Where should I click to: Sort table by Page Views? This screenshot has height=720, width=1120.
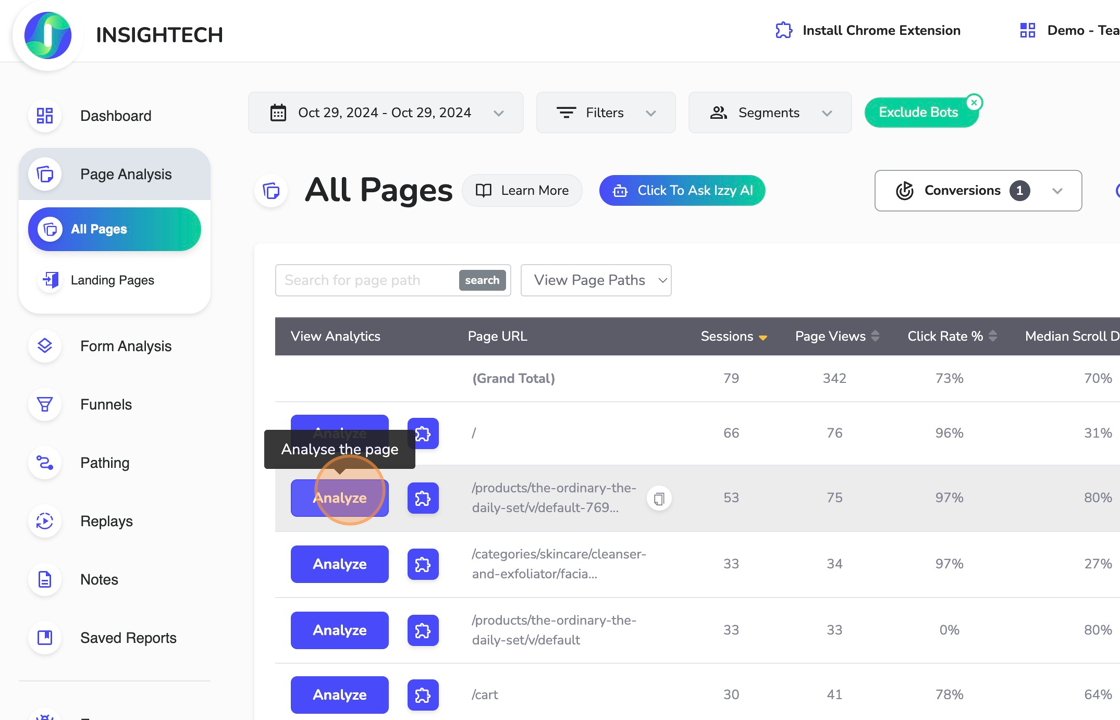[x=837, y=336]
